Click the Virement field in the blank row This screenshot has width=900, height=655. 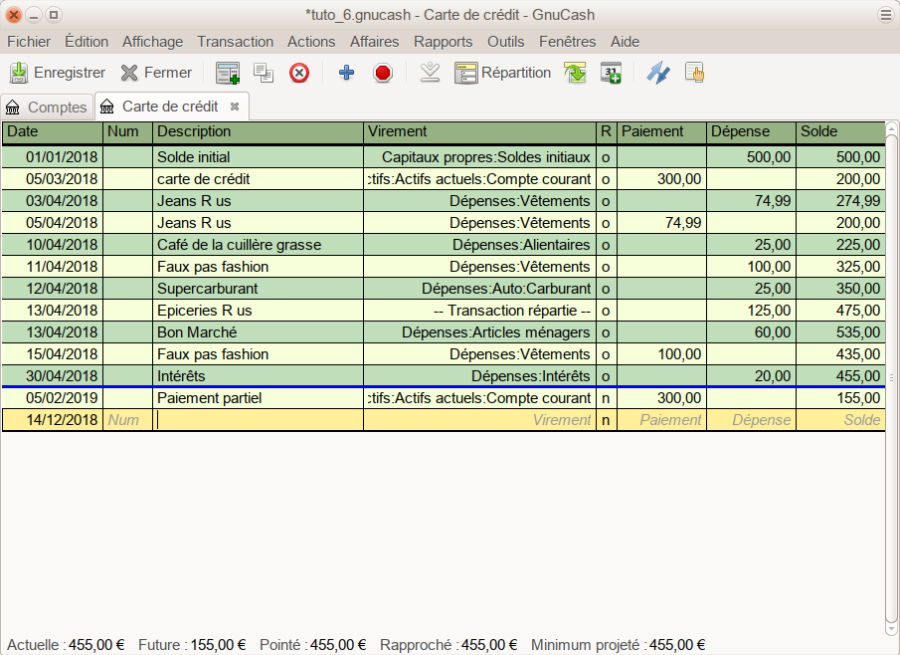(x=478, y=420)
